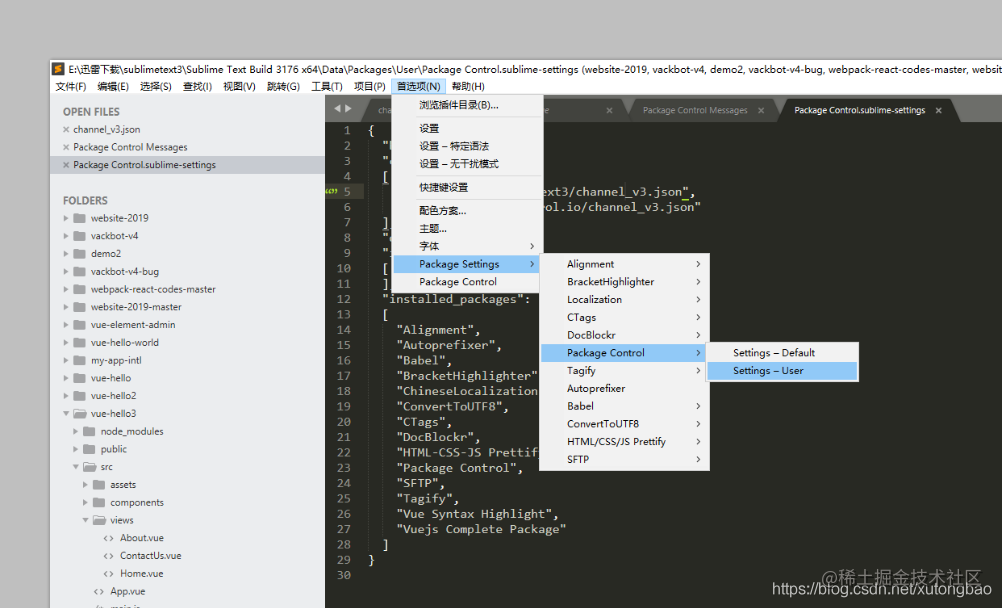This screenshot has width=1002, height=608.
Task: Close Package Control.sublime-settings in Open Files list
Action: point(66,165)
